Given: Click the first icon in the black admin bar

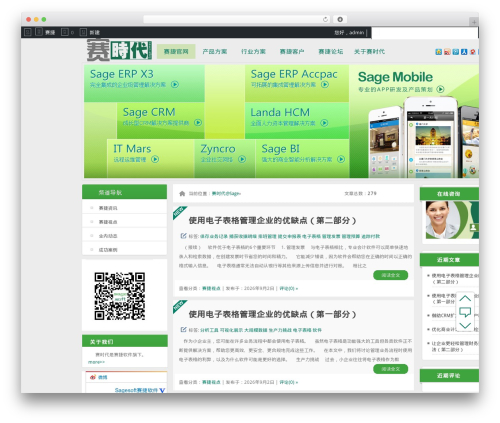Looking at the screenshot, I should (x=28, y=32).
